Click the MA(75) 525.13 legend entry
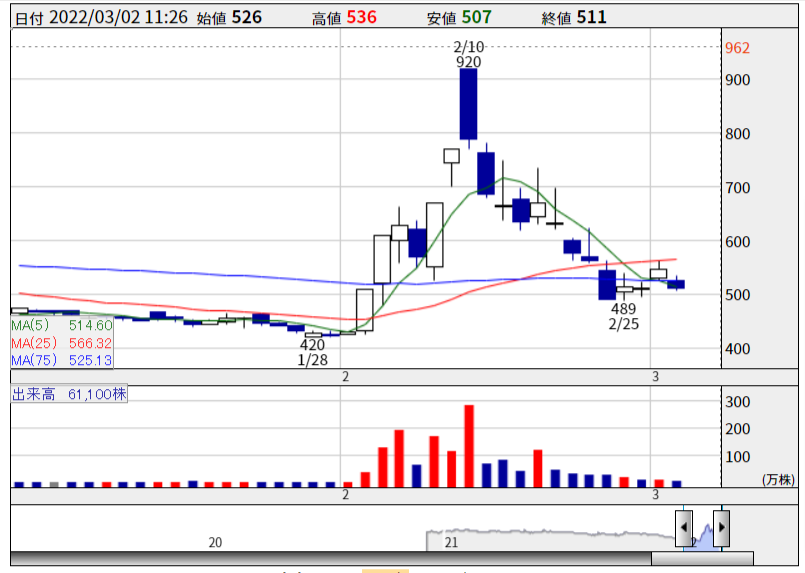 click(62, 360)
